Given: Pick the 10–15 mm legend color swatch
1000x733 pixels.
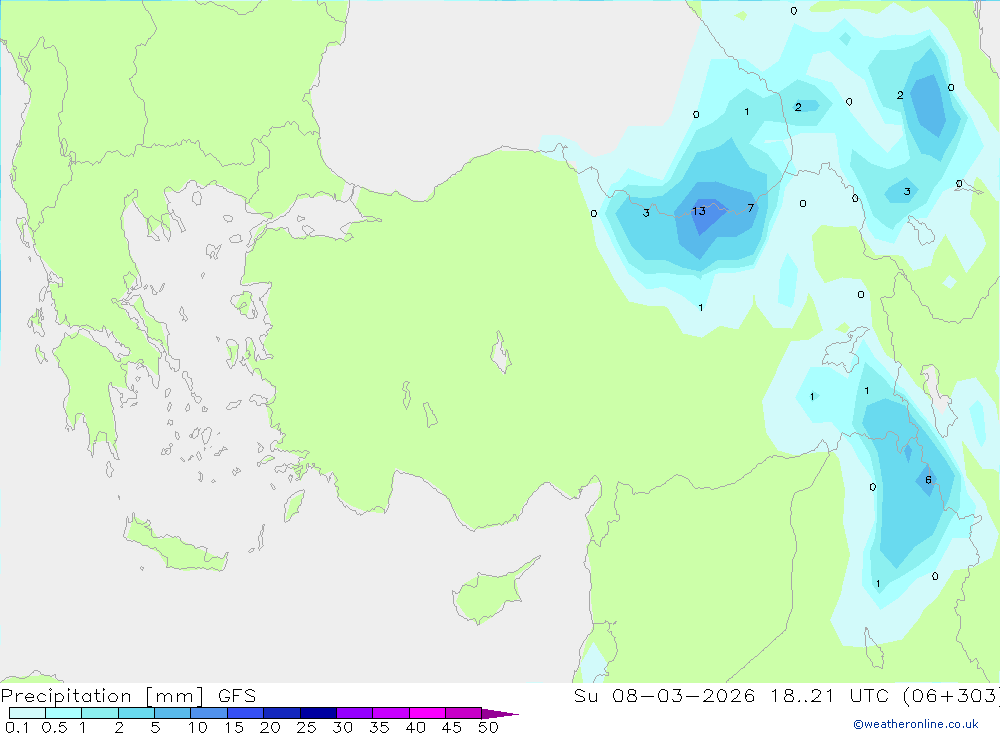Looking at the screenshot, I should pos(209,713).
